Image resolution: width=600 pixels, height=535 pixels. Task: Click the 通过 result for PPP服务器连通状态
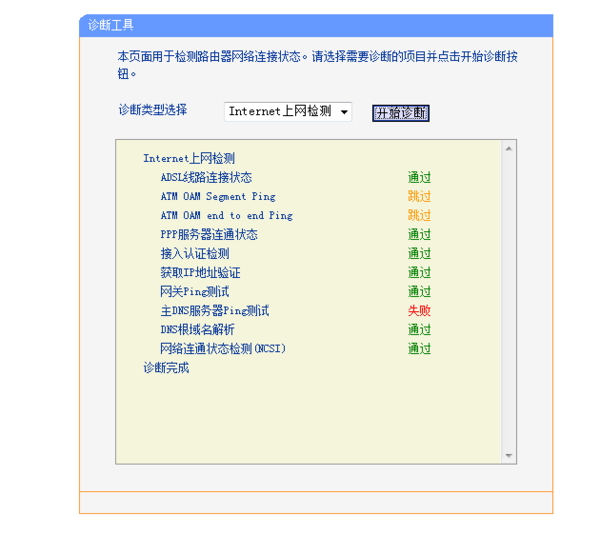click(x=419, y=234)
